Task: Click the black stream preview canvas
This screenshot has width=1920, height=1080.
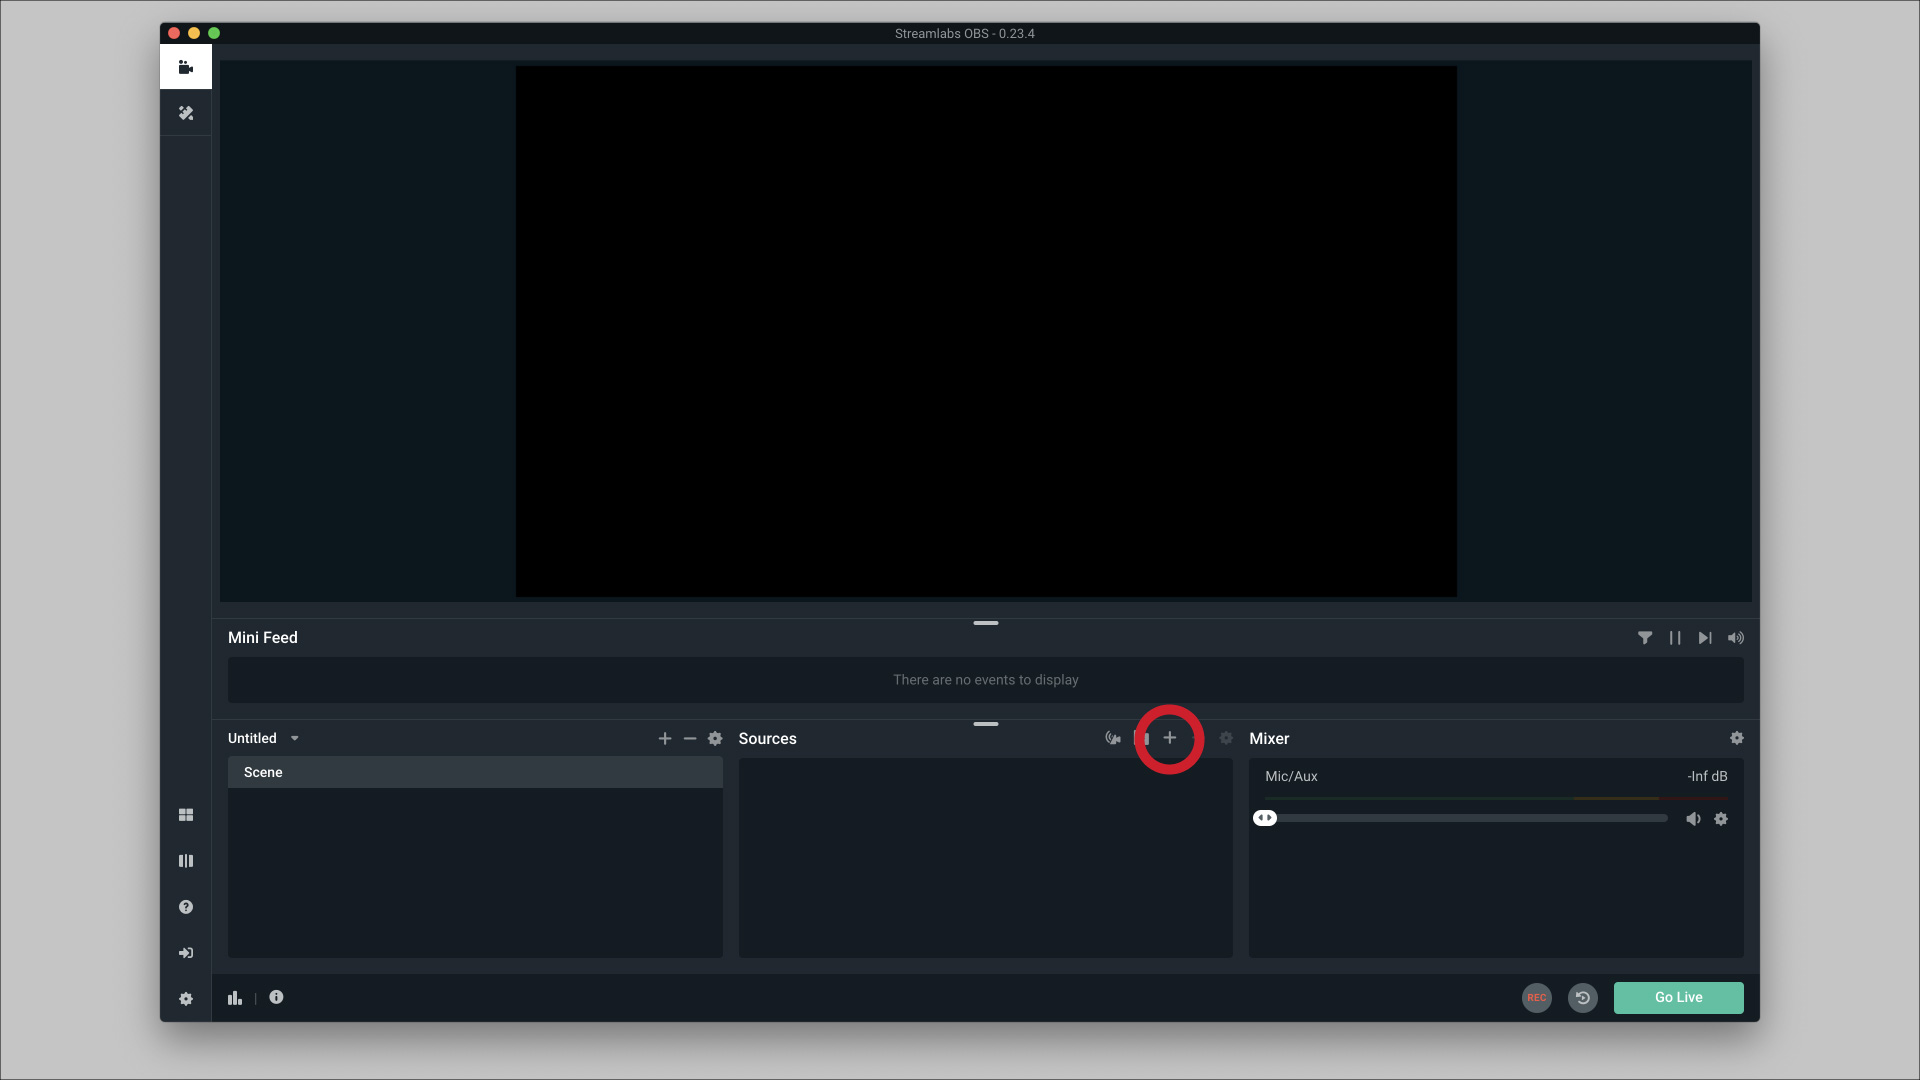Action: click(x=986, y=332)
